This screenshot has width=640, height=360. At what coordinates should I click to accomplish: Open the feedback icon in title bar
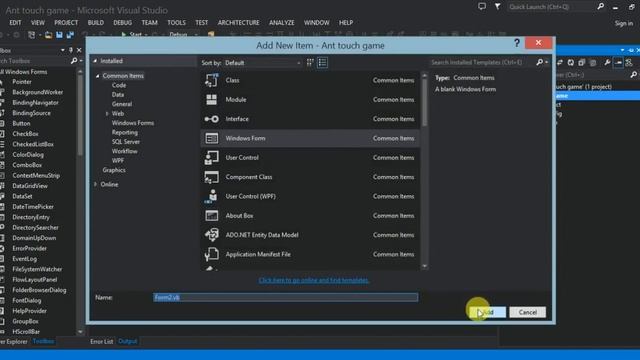click(482, 6)
